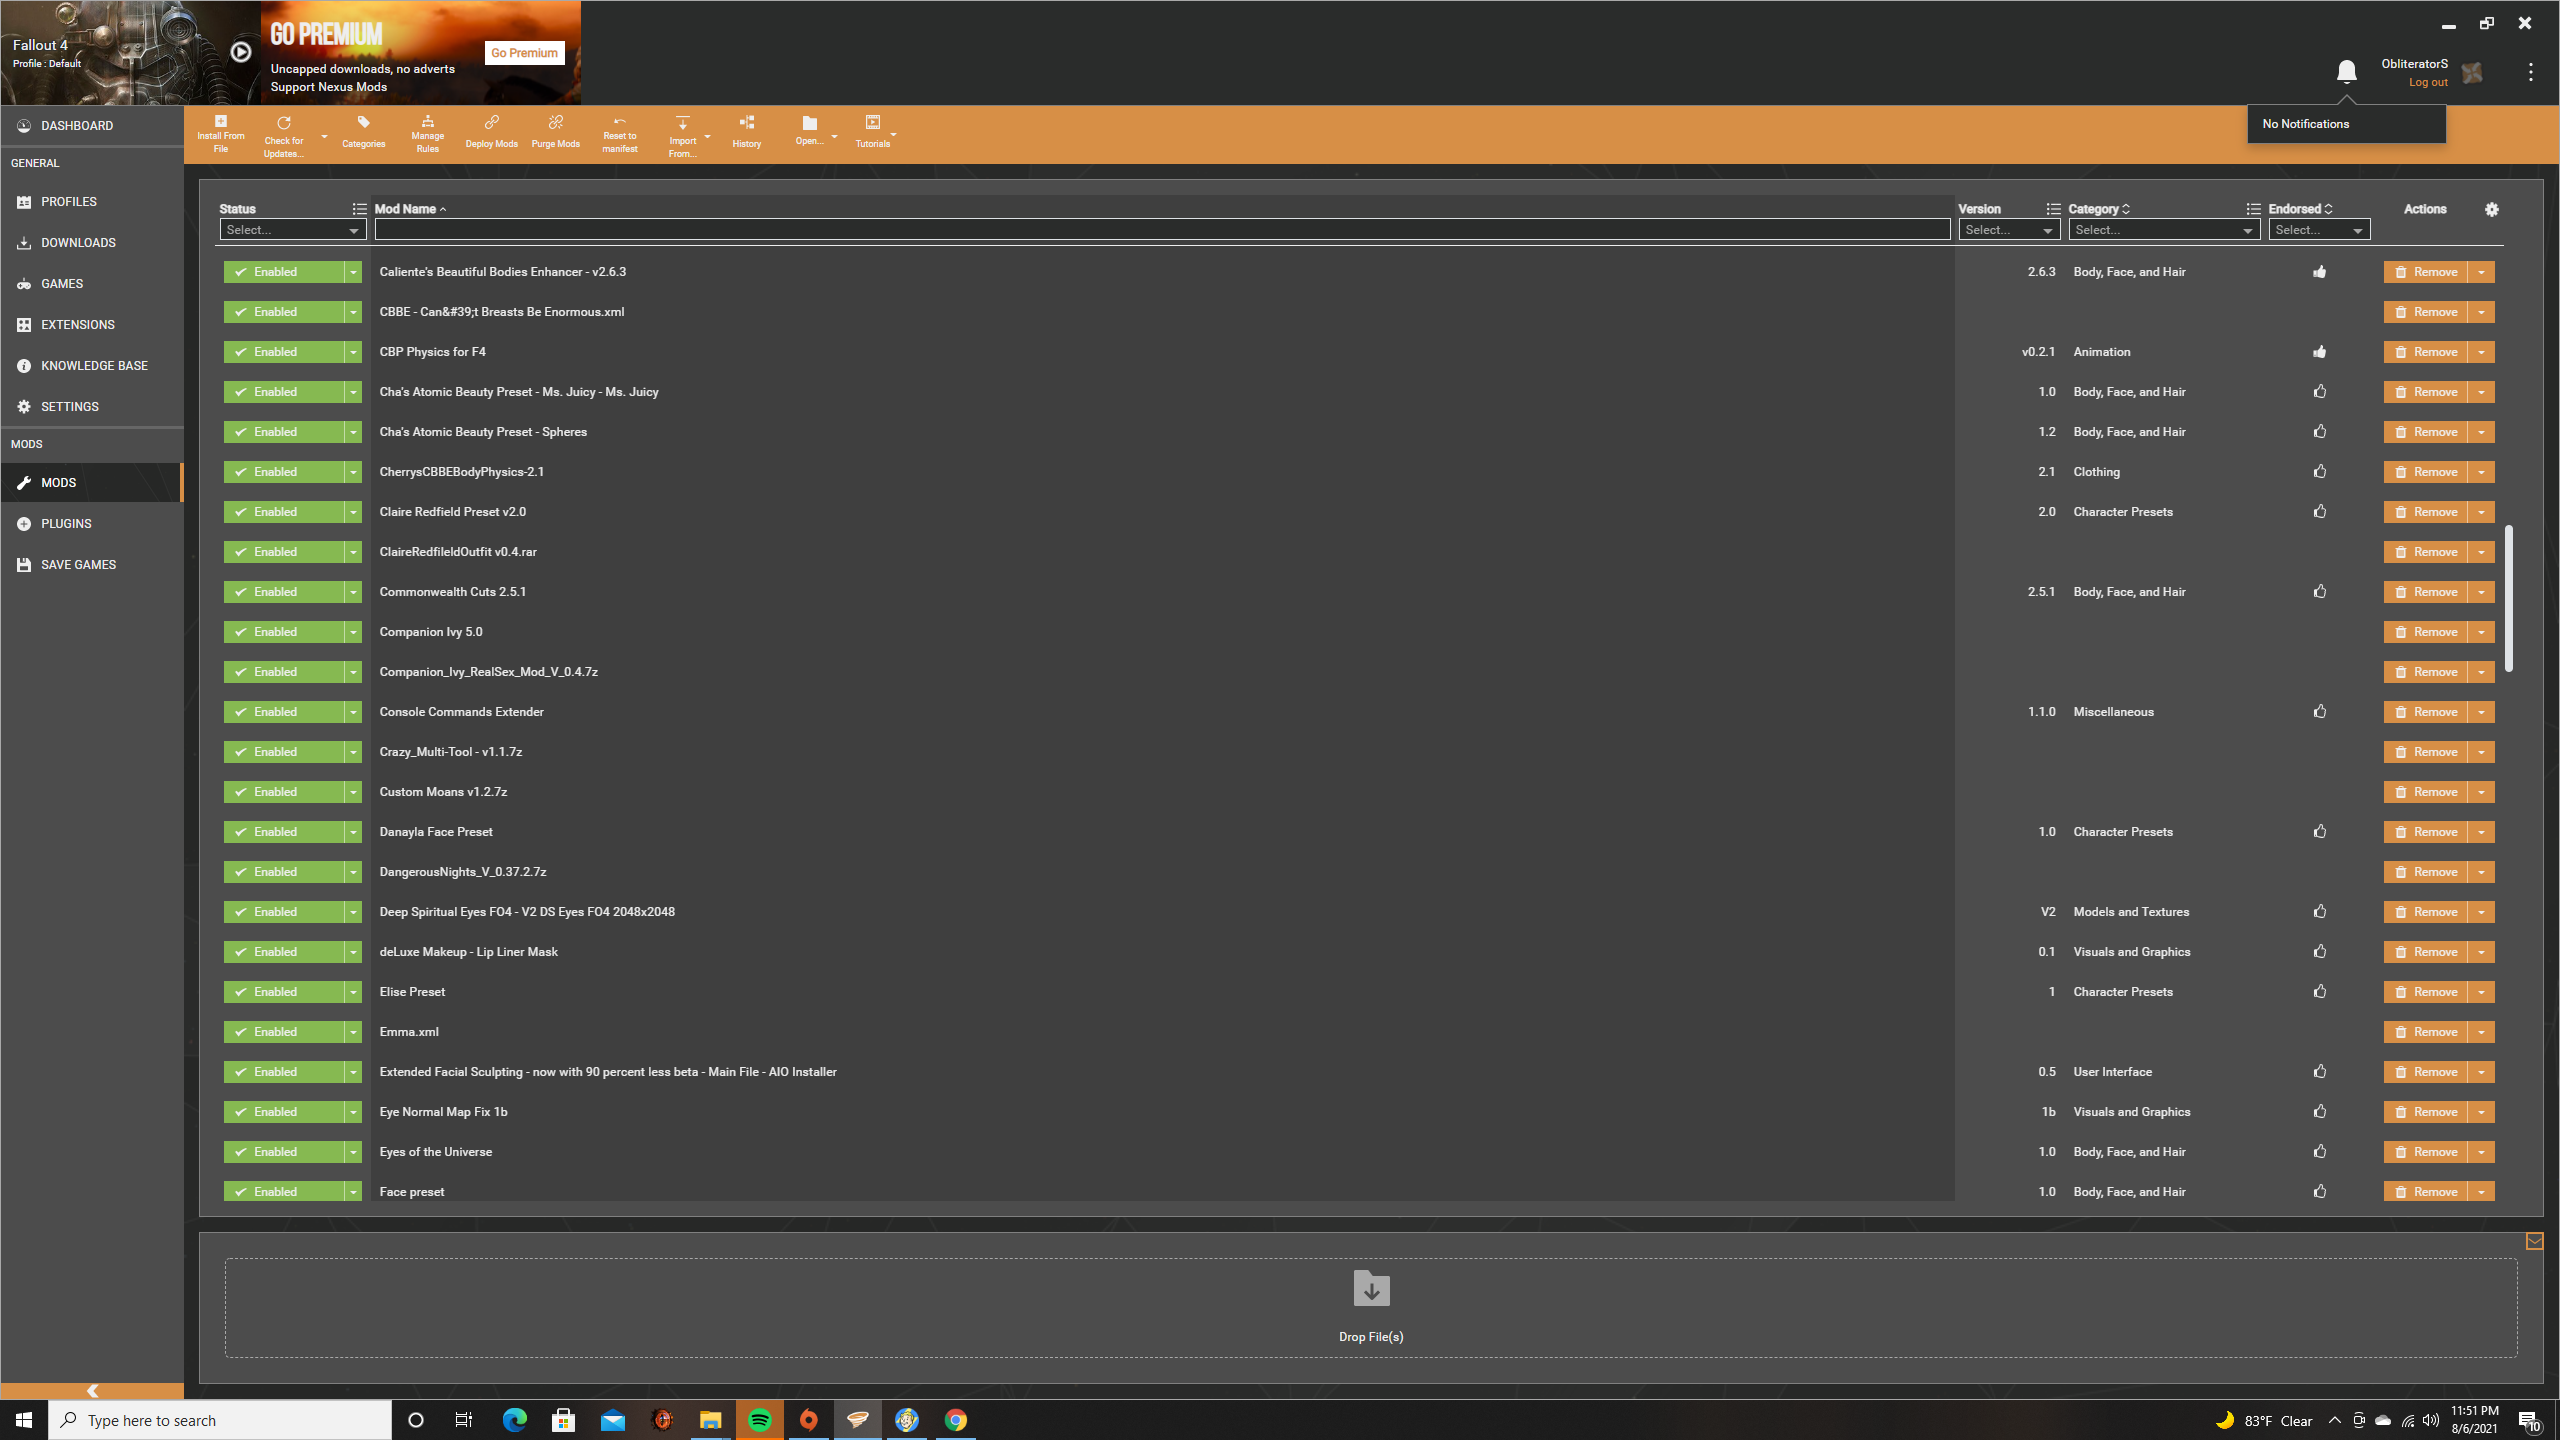Expand the Check for Updates arrow
Image resolution: width=2560 pixels, height=1440 pixels.
pos(324,136)
